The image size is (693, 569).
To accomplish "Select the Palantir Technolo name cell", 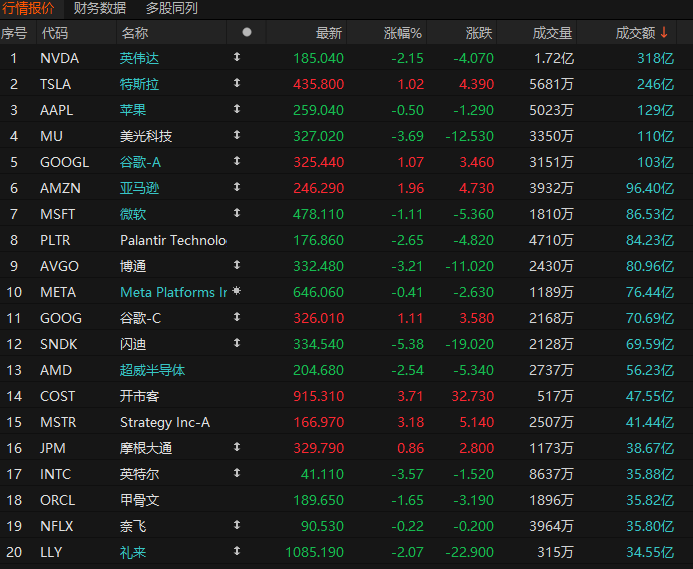I will pyautogui.click(x=173, y=240).
